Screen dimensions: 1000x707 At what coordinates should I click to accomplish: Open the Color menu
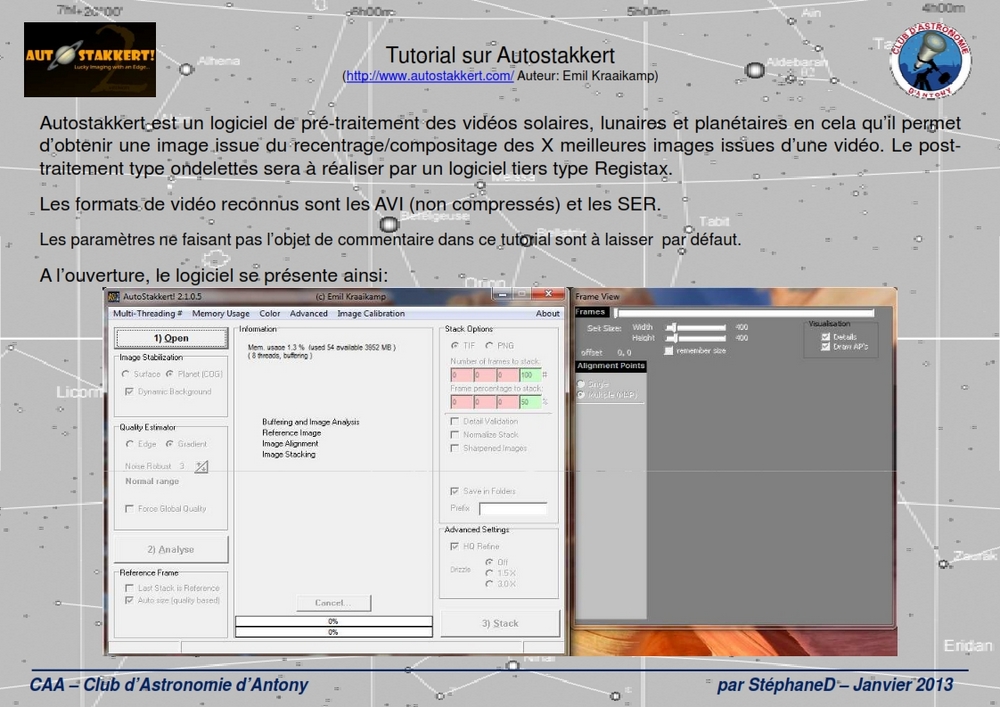tap(270, 314)
